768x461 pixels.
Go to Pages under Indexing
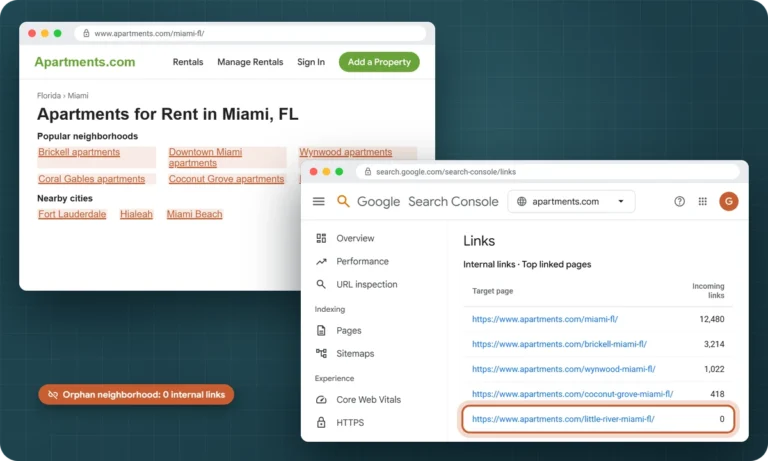(x=349, y=331)
